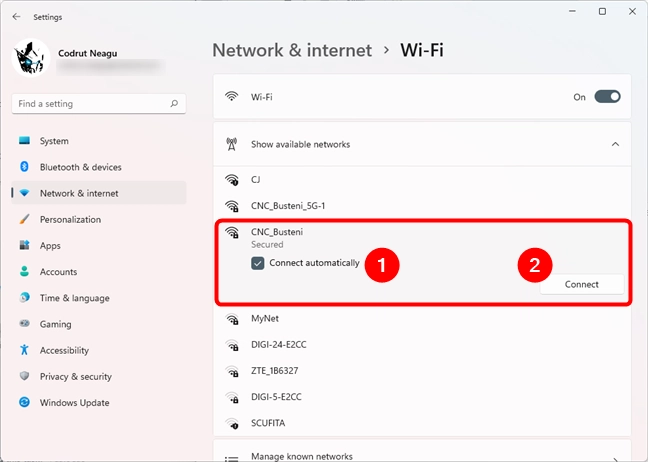
Task: Select the DIGI-5-E2CC network
Action: coord(422,397)
